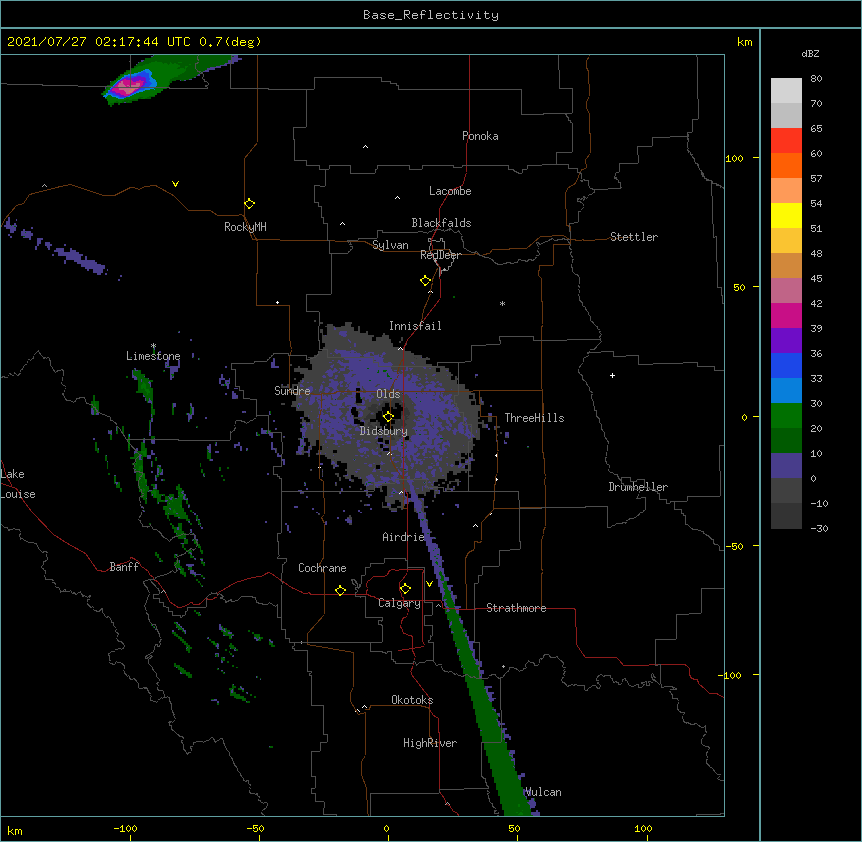862x842 pixels.
Task: Click the 2021/07/27 02:17:44 UTC timestamp
Action: (x=134, y=42)
